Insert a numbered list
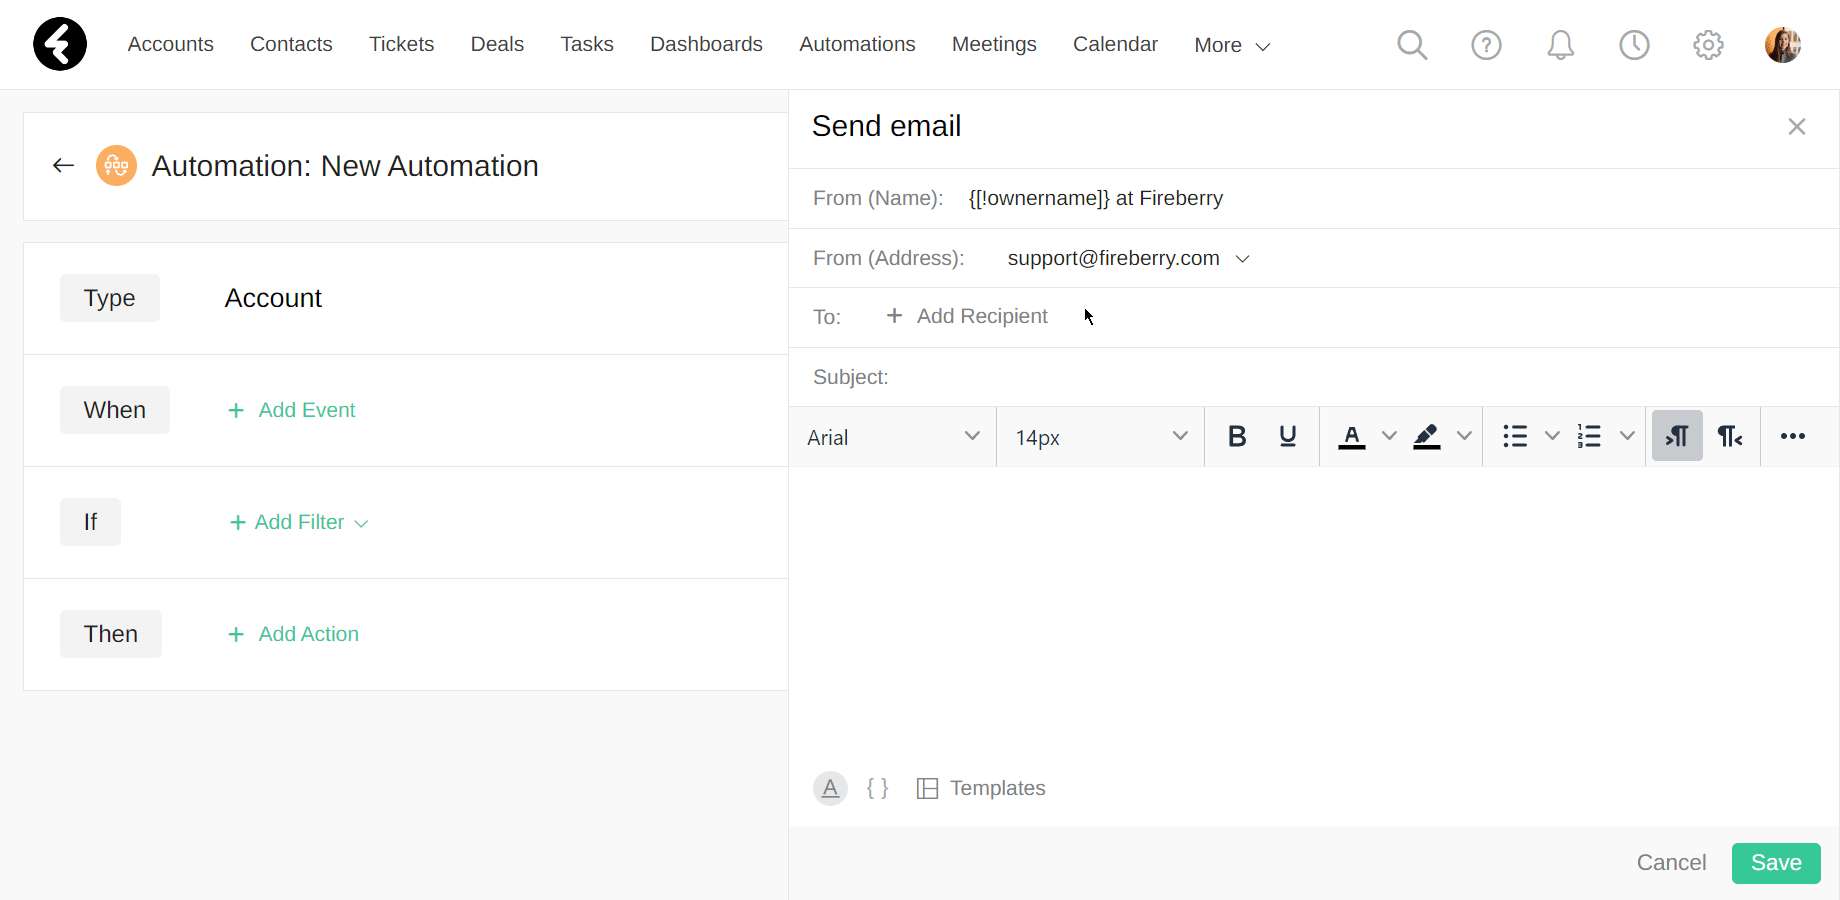This screenshot has height=900, width=1840. (x=1589, y=436)
